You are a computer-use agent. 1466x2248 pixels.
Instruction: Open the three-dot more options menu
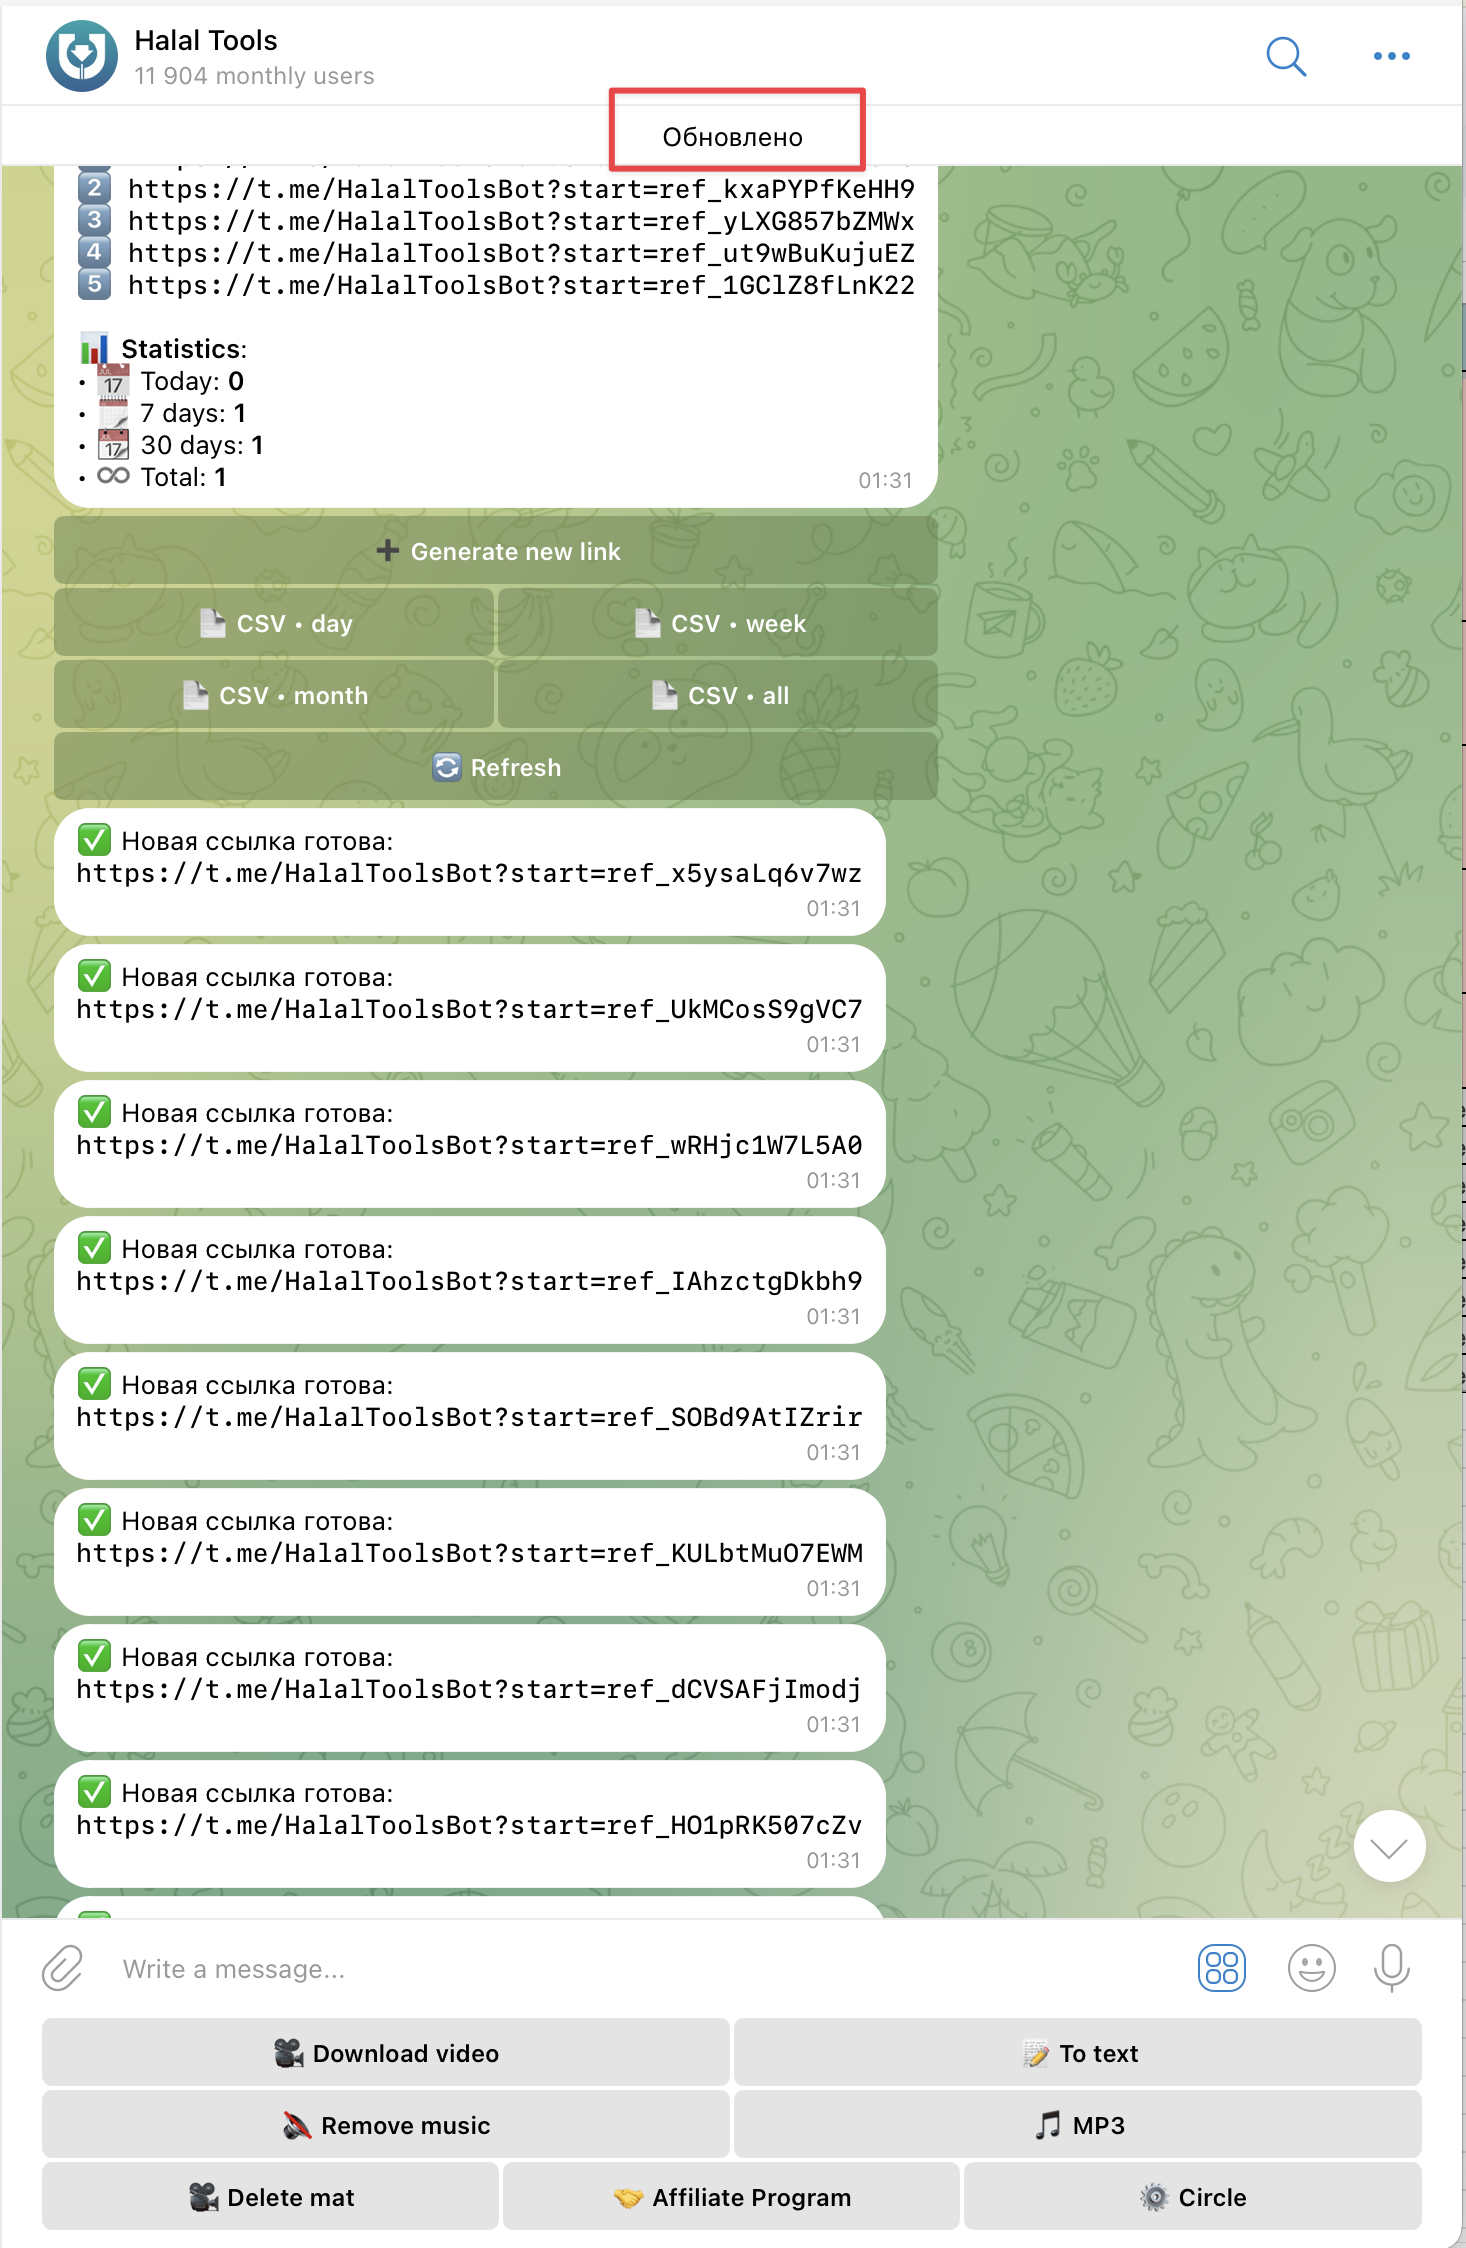click(x=1391, y=57)
